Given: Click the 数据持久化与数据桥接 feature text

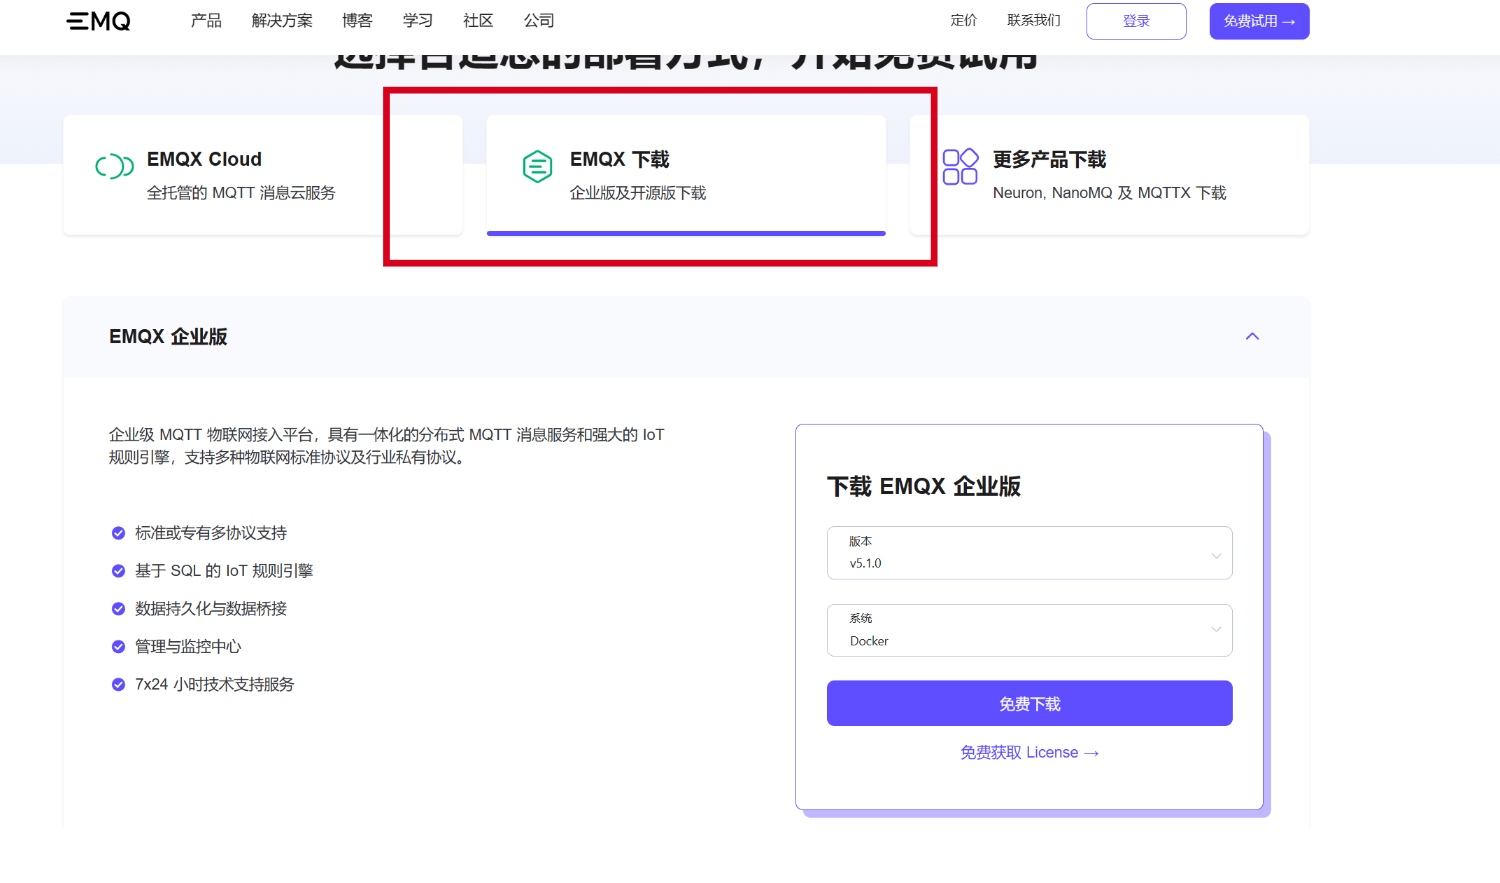Looking at the screenshot, I should [211, 609].
